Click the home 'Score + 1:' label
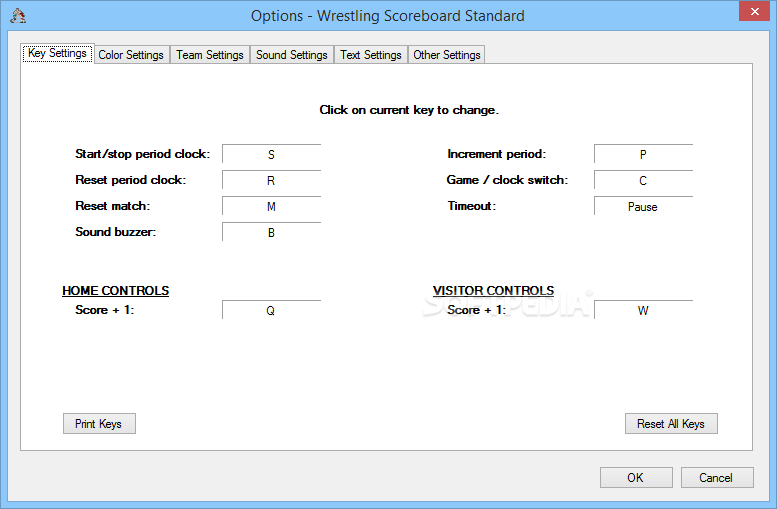 click(105, 310)
